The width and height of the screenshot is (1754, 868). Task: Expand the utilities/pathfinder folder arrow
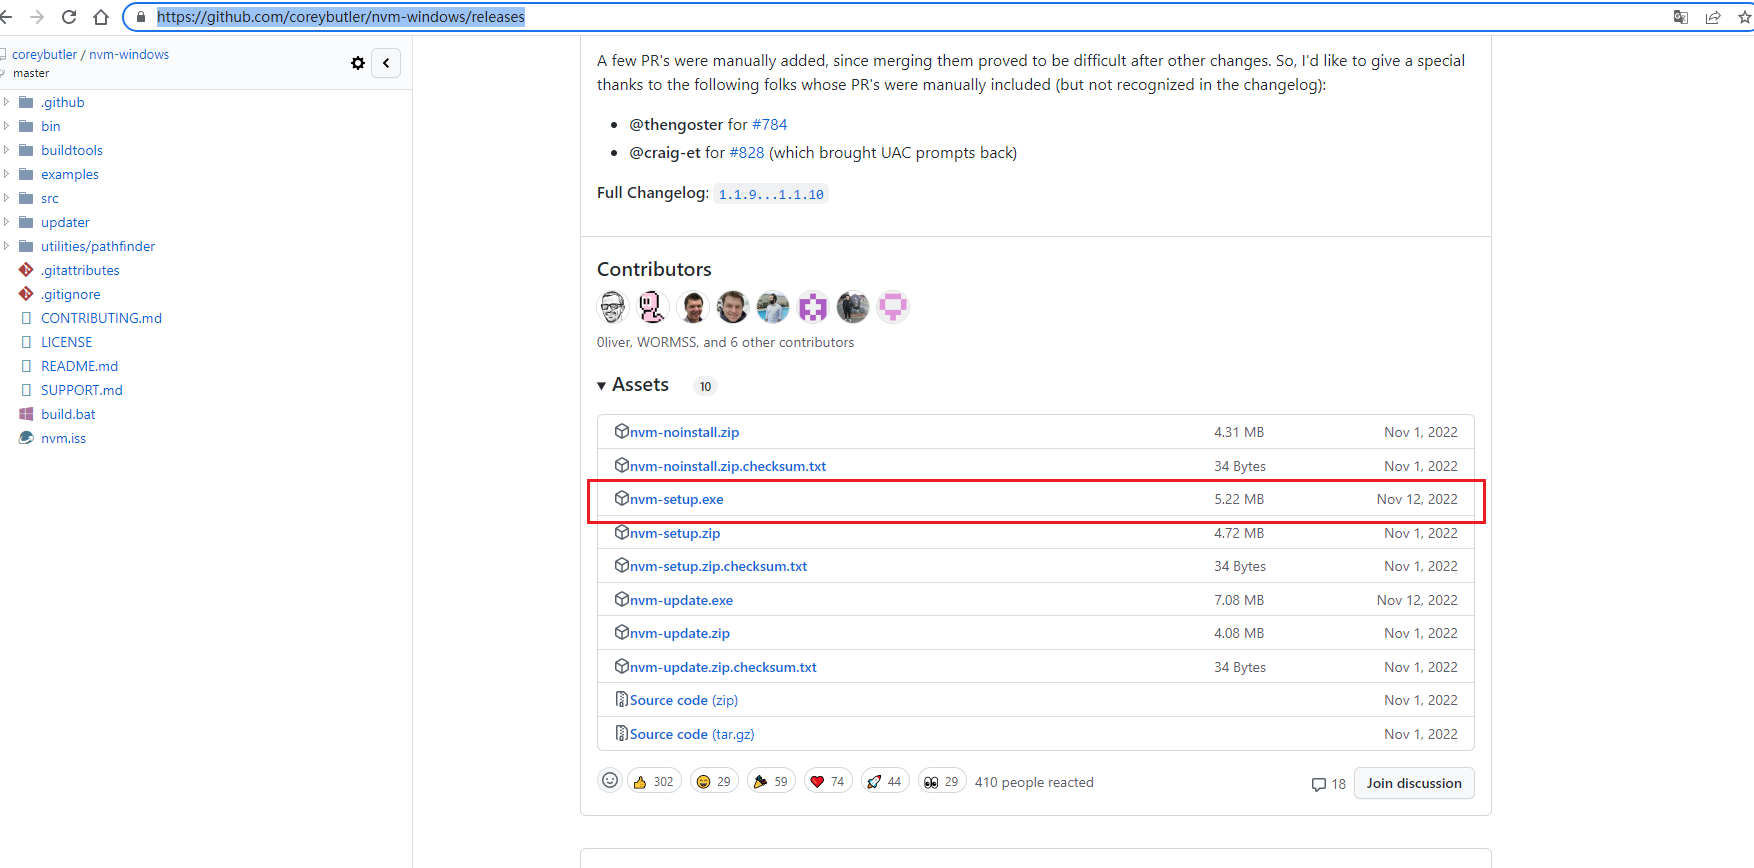tap(6, 246)
